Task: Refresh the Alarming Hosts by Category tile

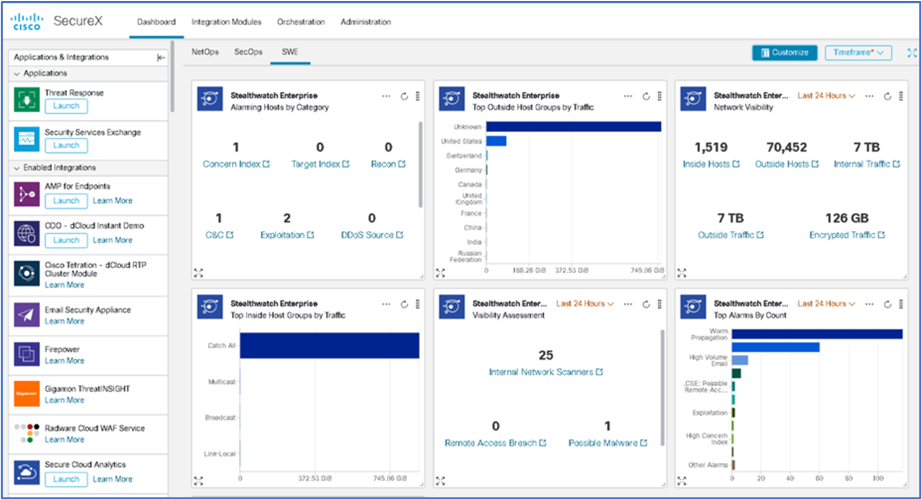Action: click(404, 96)
